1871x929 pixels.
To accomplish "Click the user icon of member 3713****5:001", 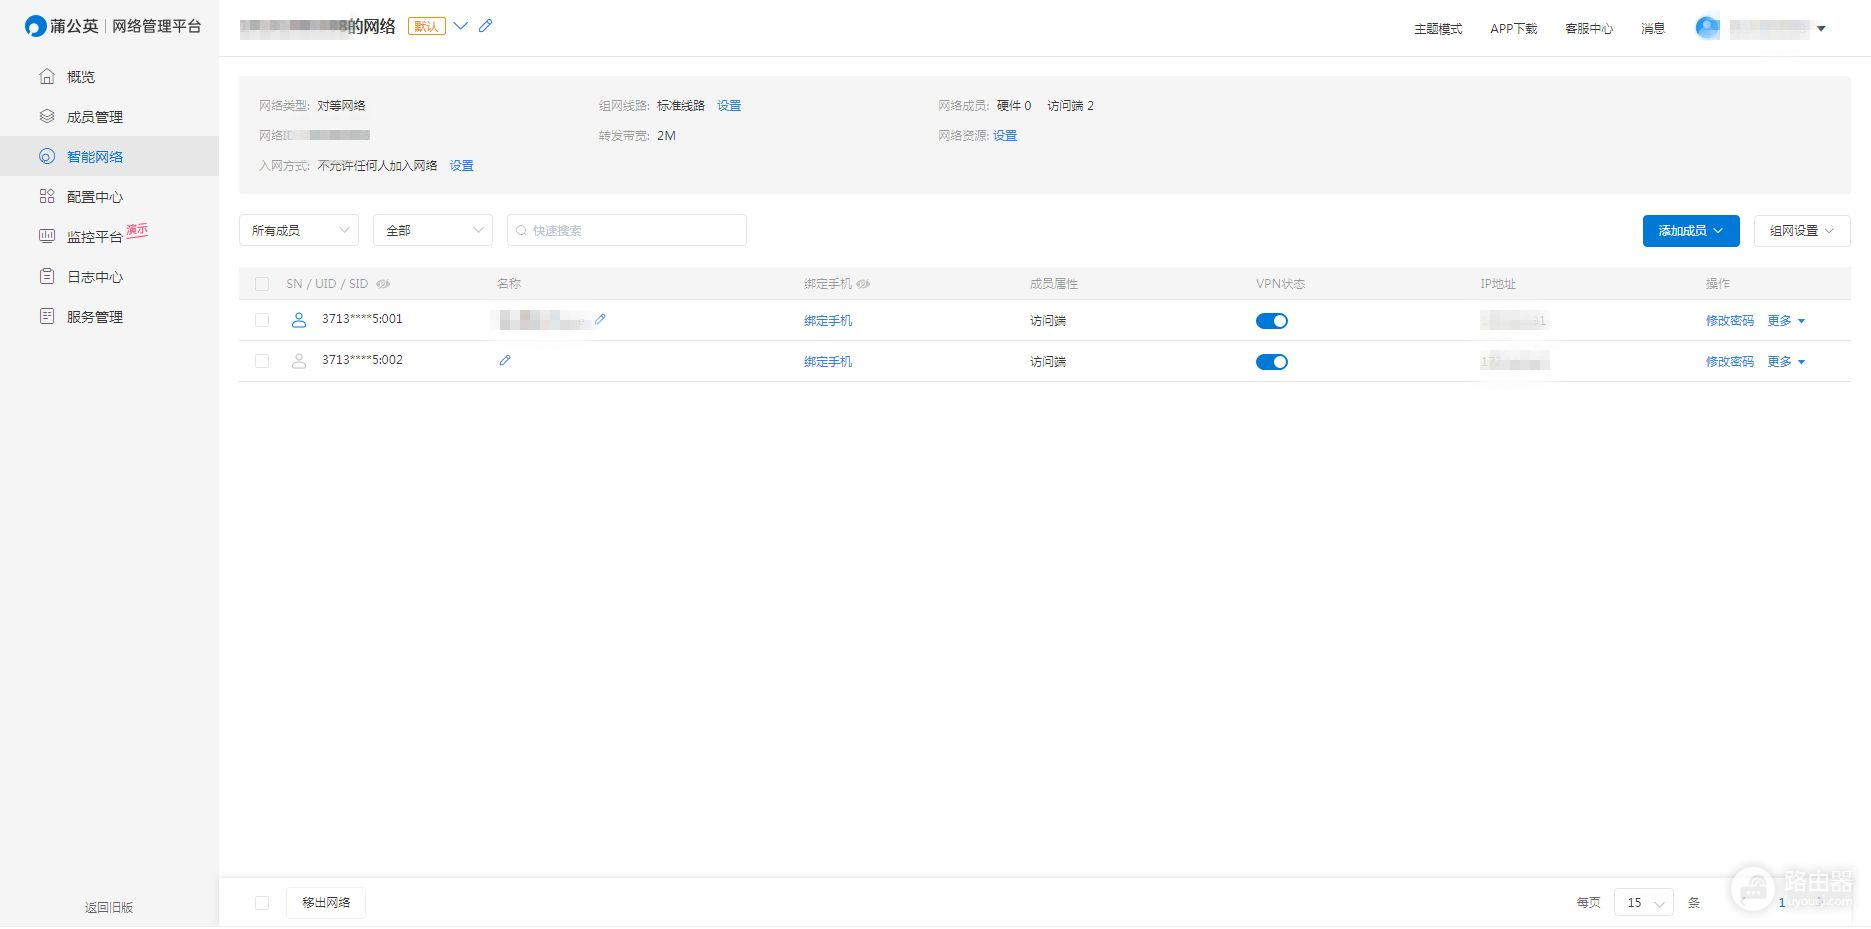I will 298,320.
